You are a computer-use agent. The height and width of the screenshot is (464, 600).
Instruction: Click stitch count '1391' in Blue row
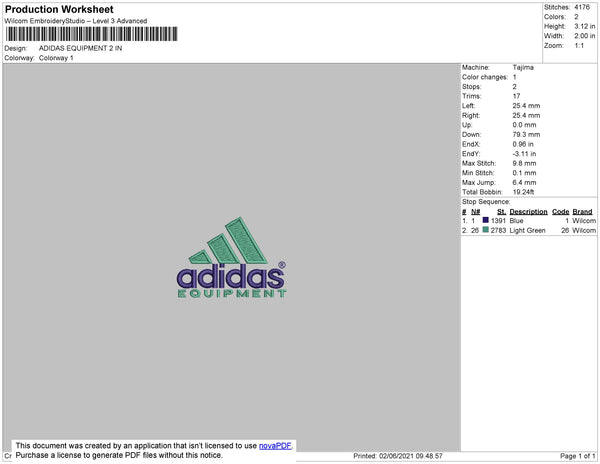498,221
